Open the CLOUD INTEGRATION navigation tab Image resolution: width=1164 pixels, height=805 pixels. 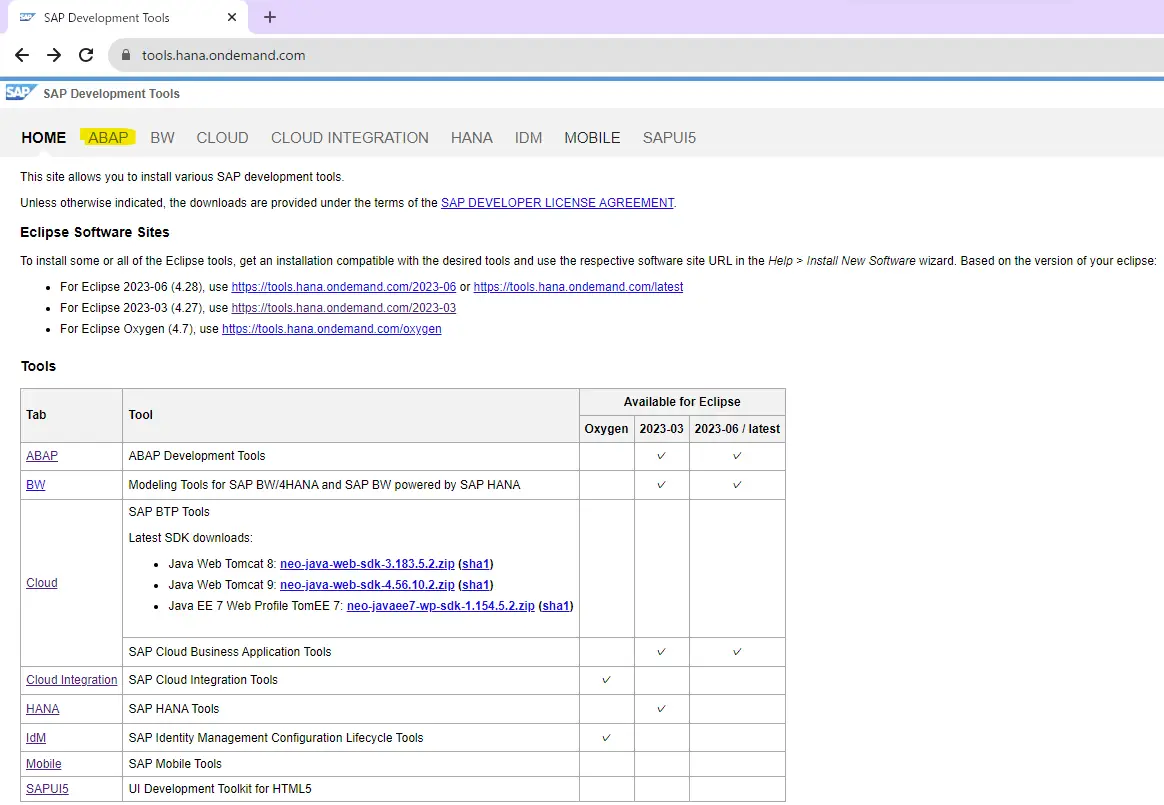(x=350, y=137)
